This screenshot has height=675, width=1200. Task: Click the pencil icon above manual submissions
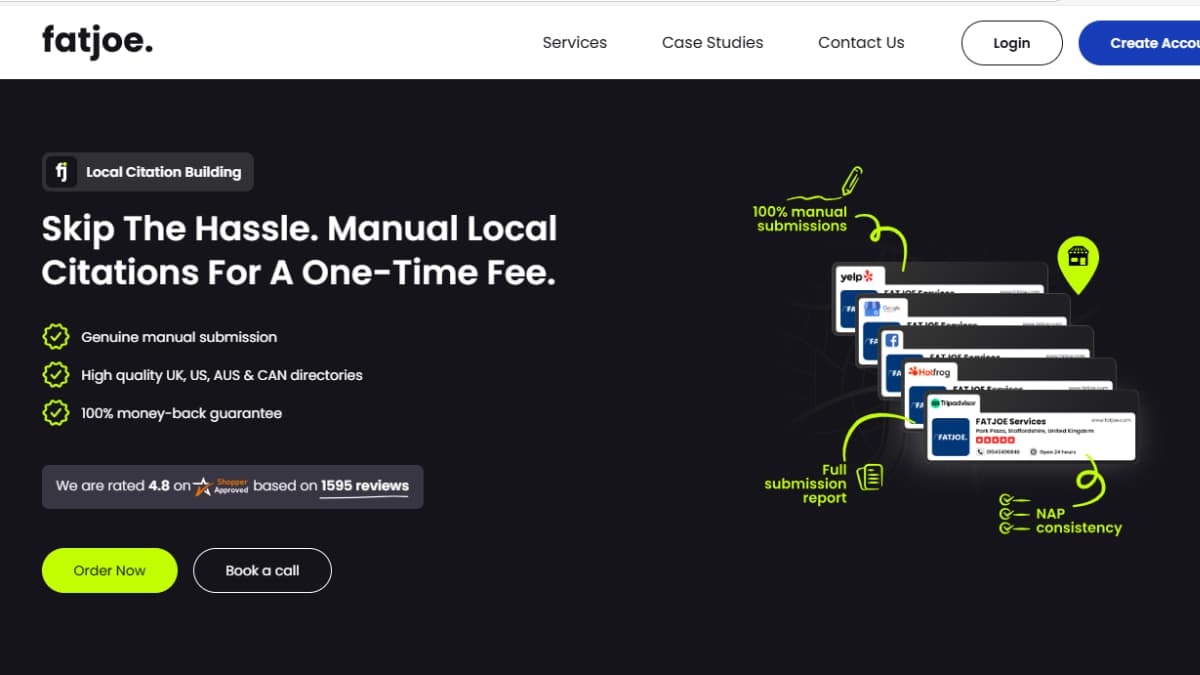point(851,181)
